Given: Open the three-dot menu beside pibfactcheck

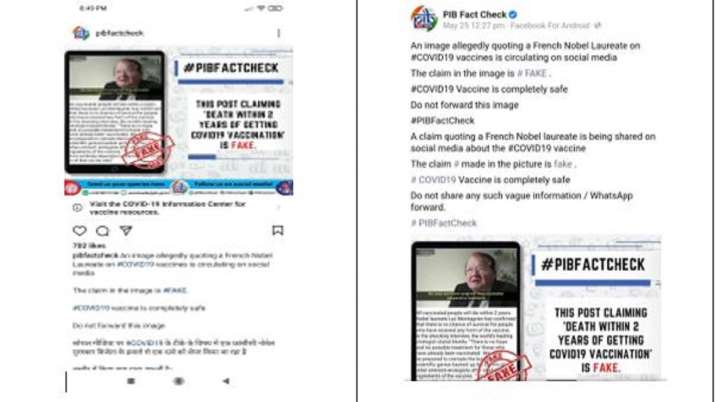Looking at the screenshot, I should pyautogui.click(x=279, y=33).
